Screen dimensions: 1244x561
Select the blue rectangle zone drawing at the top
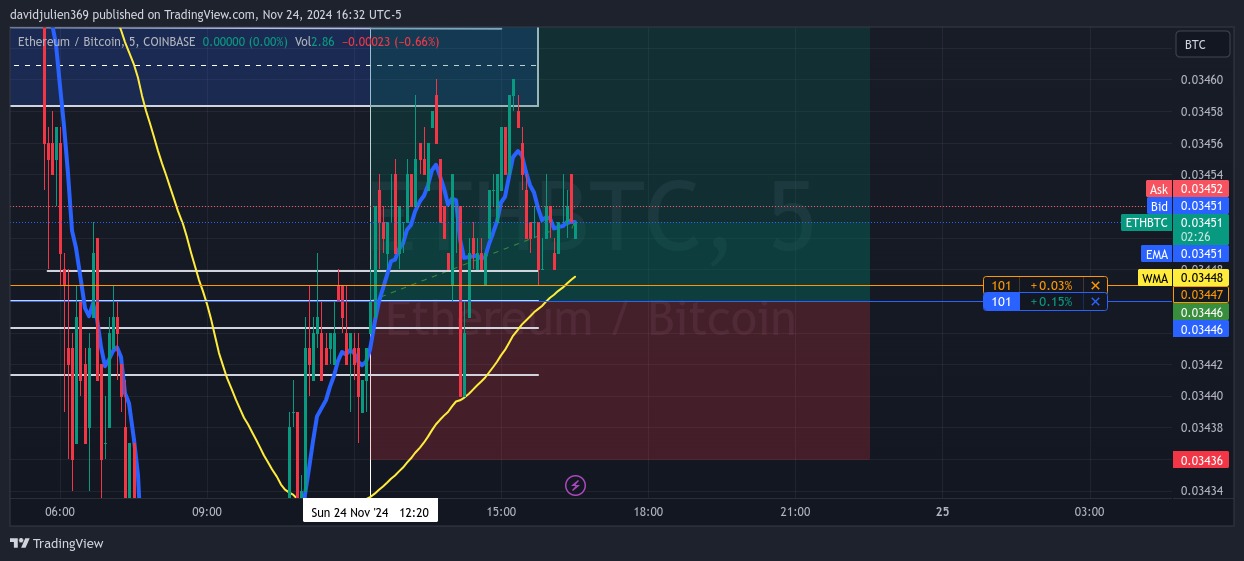274,66
